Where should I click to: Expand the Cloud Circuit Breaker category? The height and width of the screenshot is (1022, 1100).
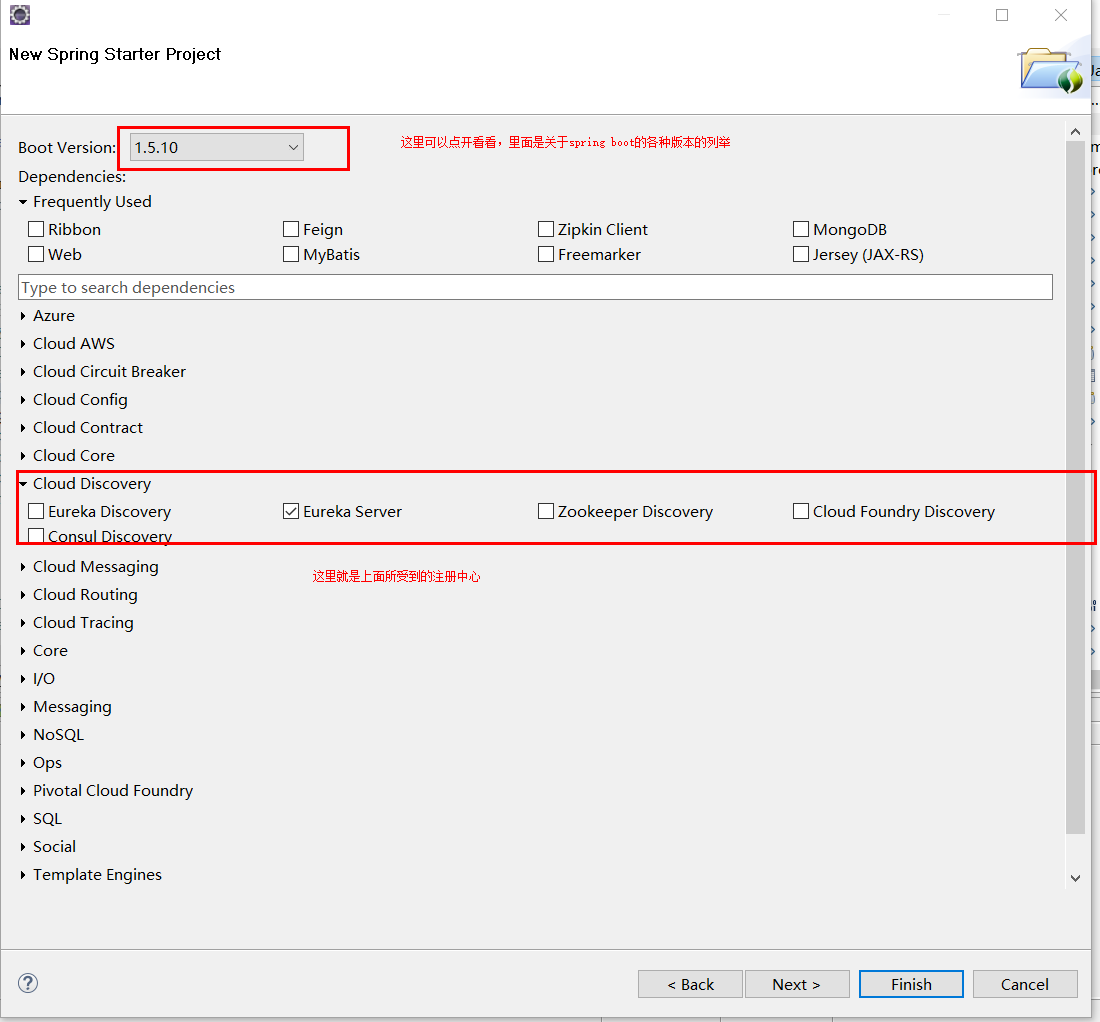click(23, 372)
